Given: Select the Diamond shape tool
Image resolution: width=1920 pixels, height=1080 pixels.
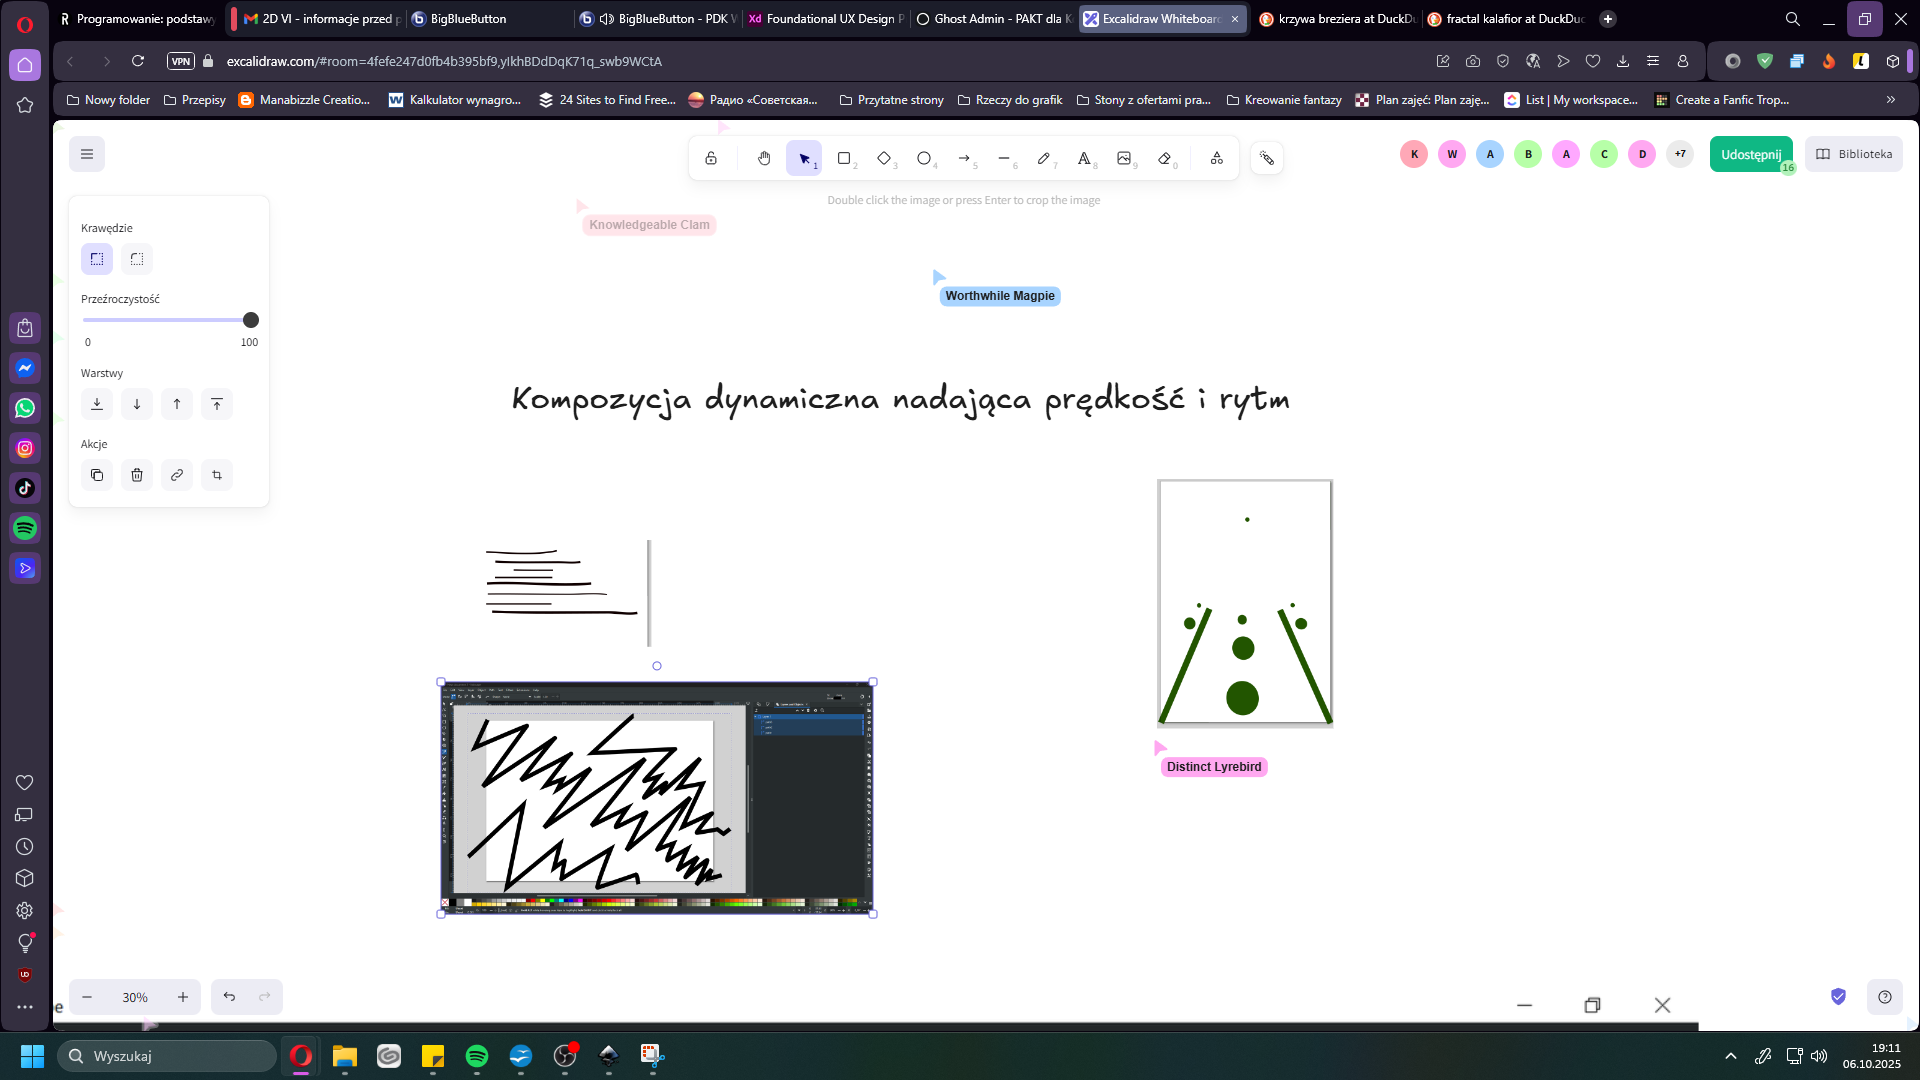Looking at the screenshot, I should point(884,158).
